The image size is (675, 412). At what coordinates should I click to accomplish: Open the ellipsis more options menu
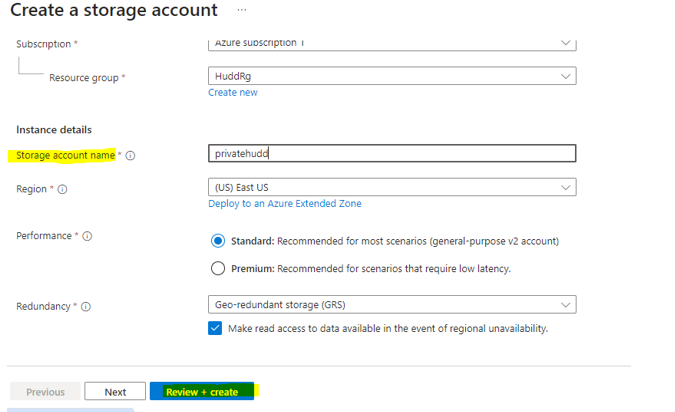[x=242, y=10]
